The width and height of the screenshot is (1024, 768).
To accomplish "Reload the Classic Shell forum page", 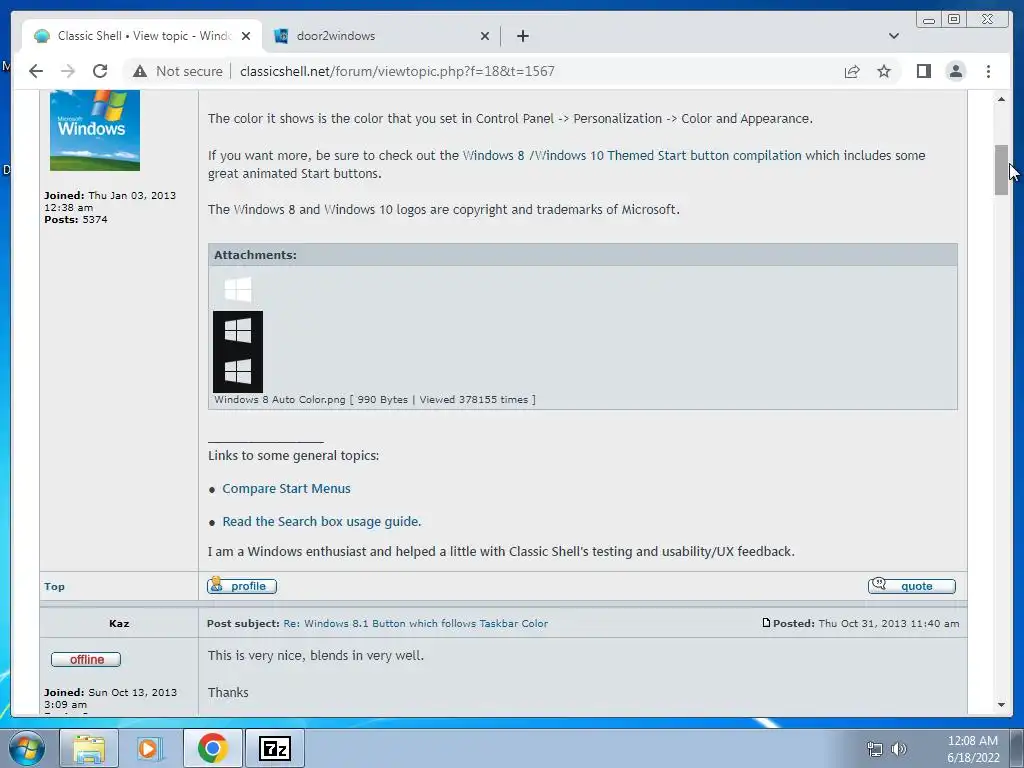I will (100, 71).
